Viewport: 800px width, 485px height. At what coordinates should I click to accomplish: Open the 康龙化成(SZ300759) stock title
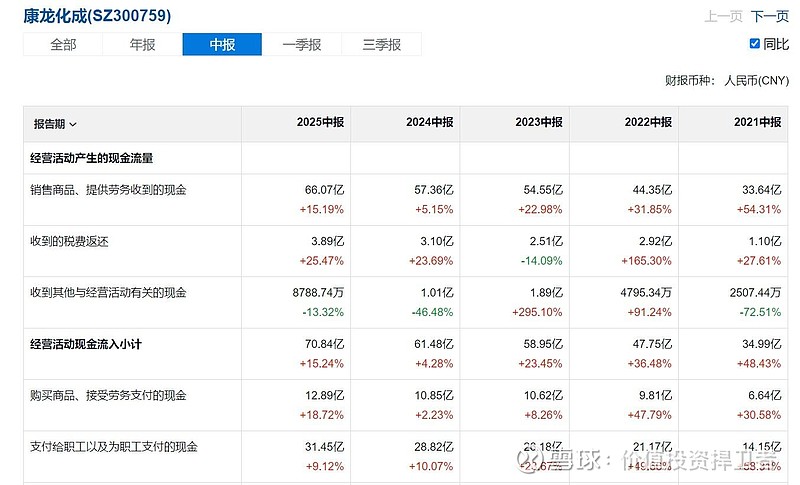pos(97,16)
